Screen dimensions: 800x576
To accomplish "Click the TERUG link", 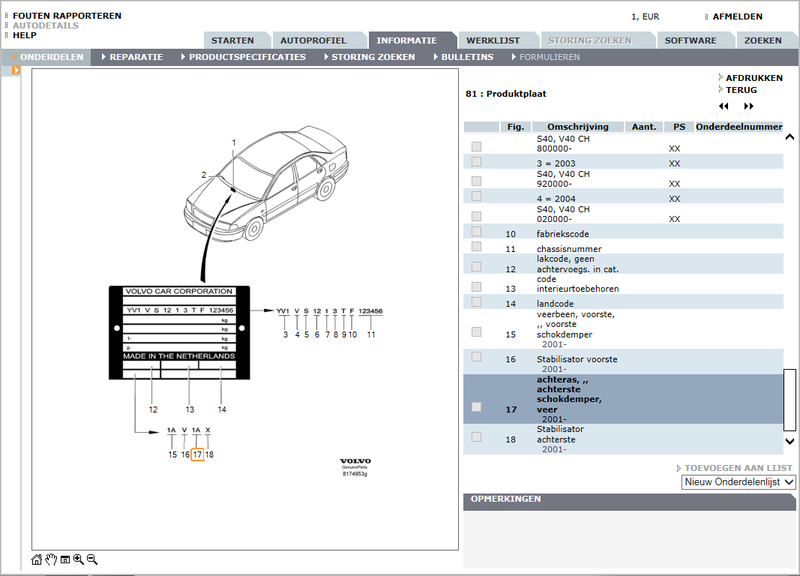I will (x=741, y=90).
